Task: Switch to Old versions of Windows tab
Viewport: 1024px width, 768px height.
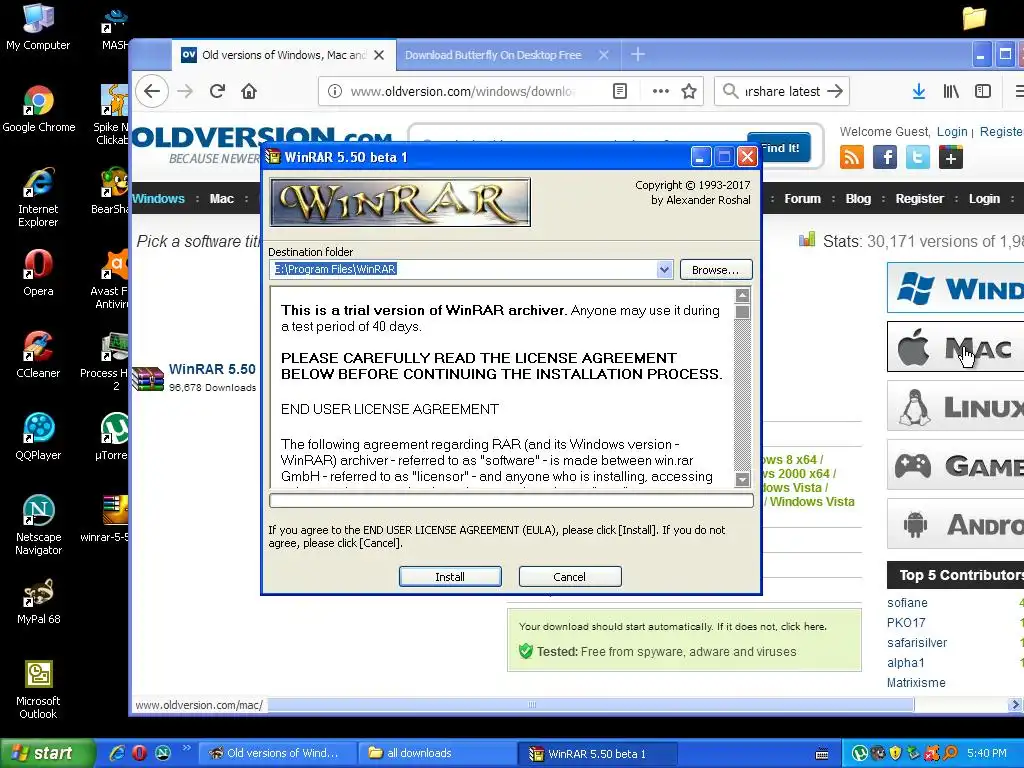Action: click(284, 55)
